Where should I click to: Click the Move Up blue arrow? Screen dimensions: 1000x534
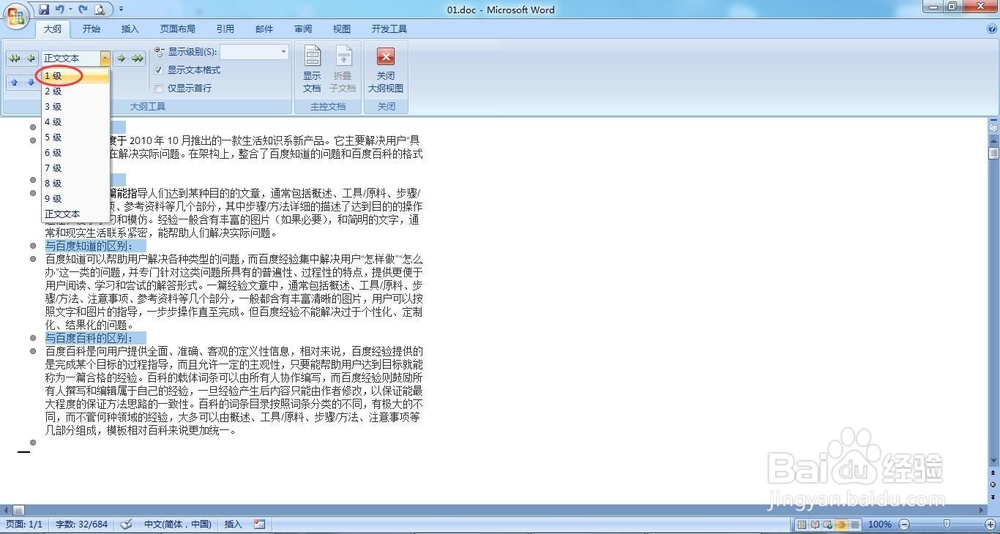(x=14, y=83)
